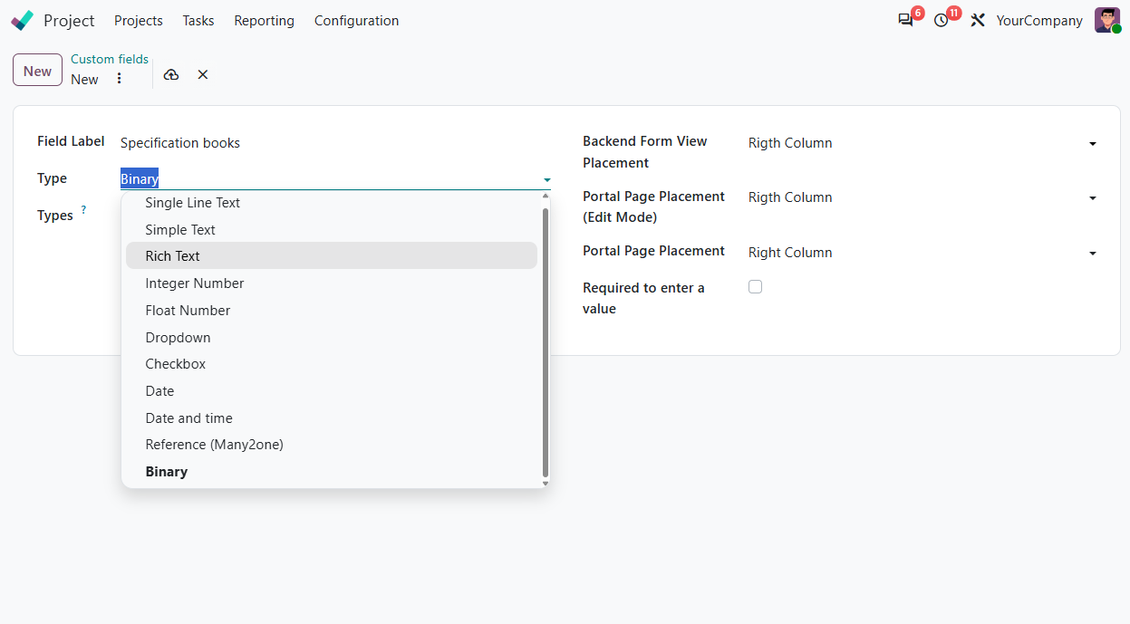This screenshot has width=1130, height=624.
Task: Choose Date and time option
Action: tap(332, 418)
